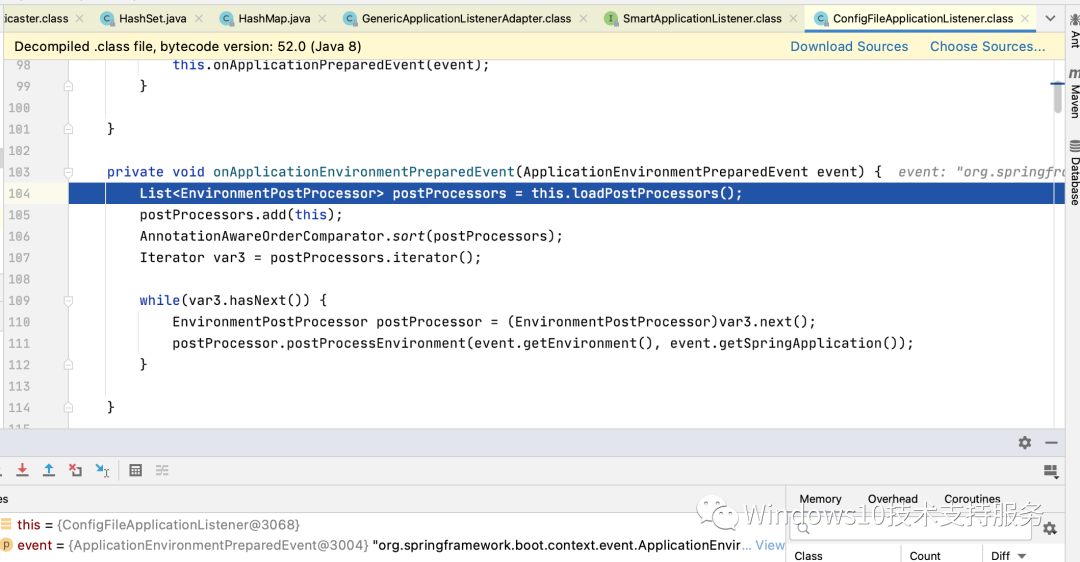Click the Drop Frame icon in debugger toolbar
Screen dimensions: 1080x562
75,470
